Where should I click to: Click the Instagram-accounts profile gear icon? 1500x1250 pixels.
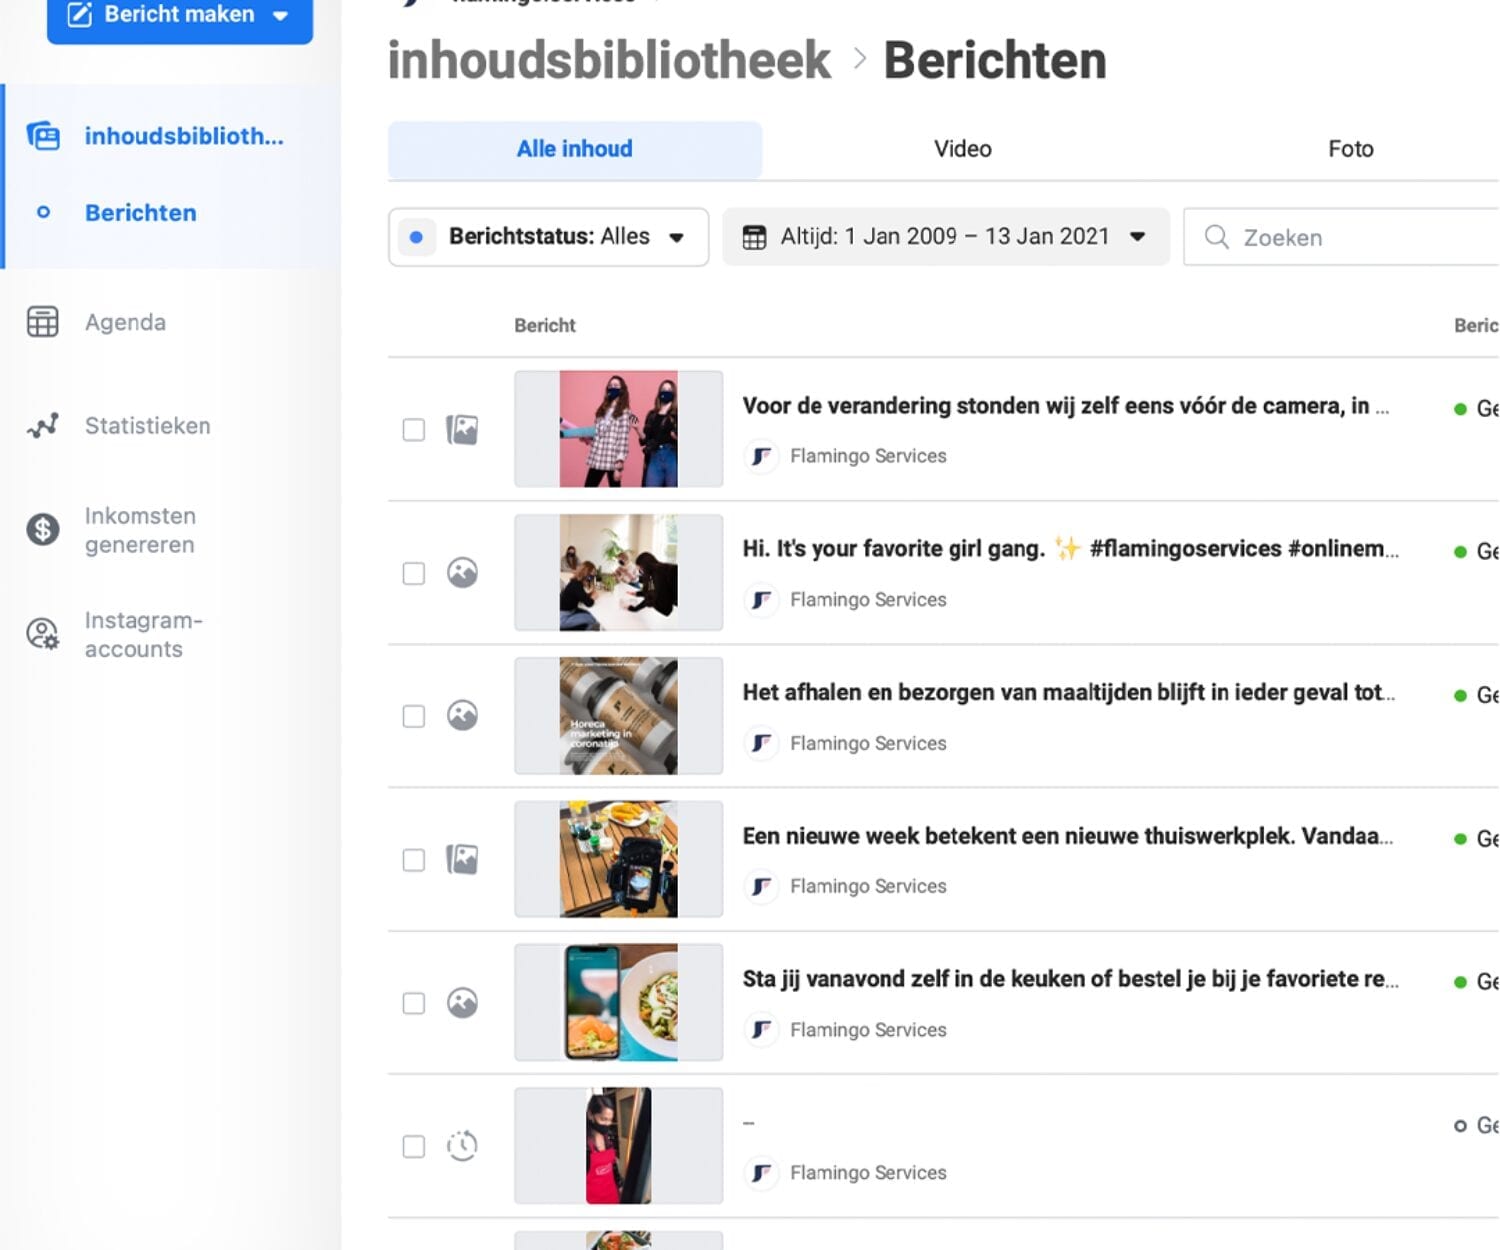click(42, 634)
